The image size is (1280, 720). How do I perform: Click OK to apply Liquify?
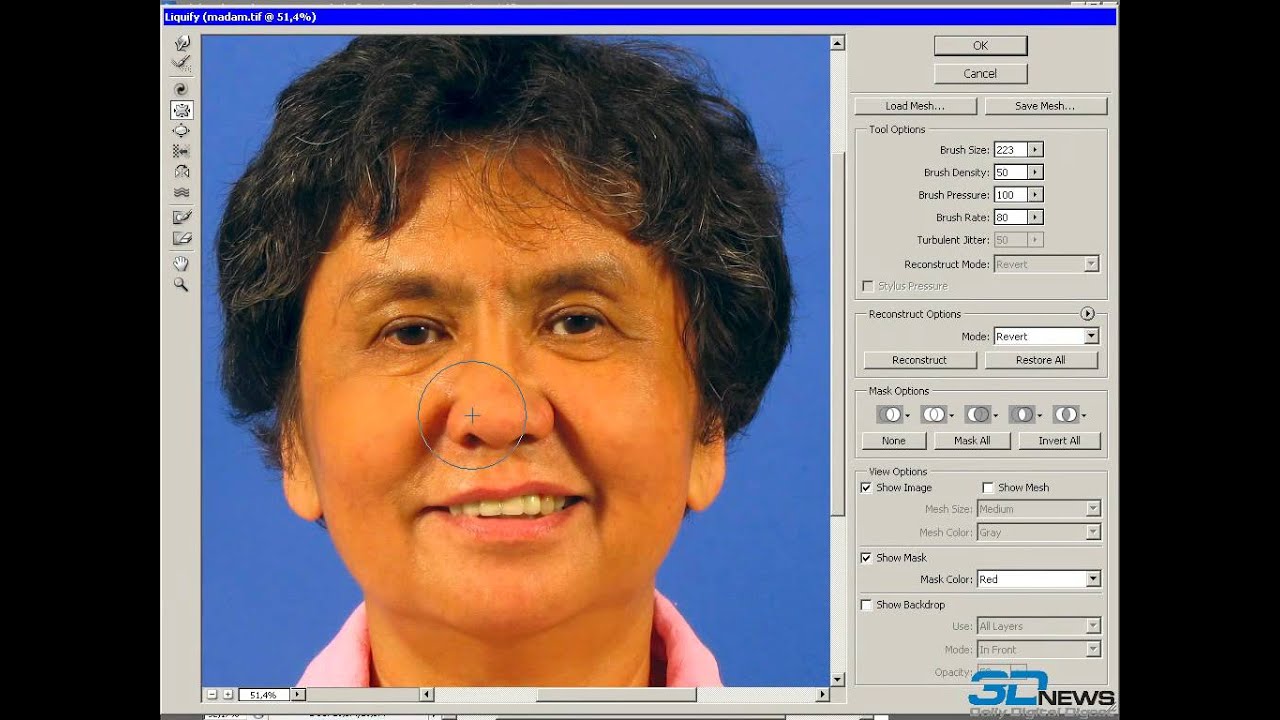coord(980,45)
